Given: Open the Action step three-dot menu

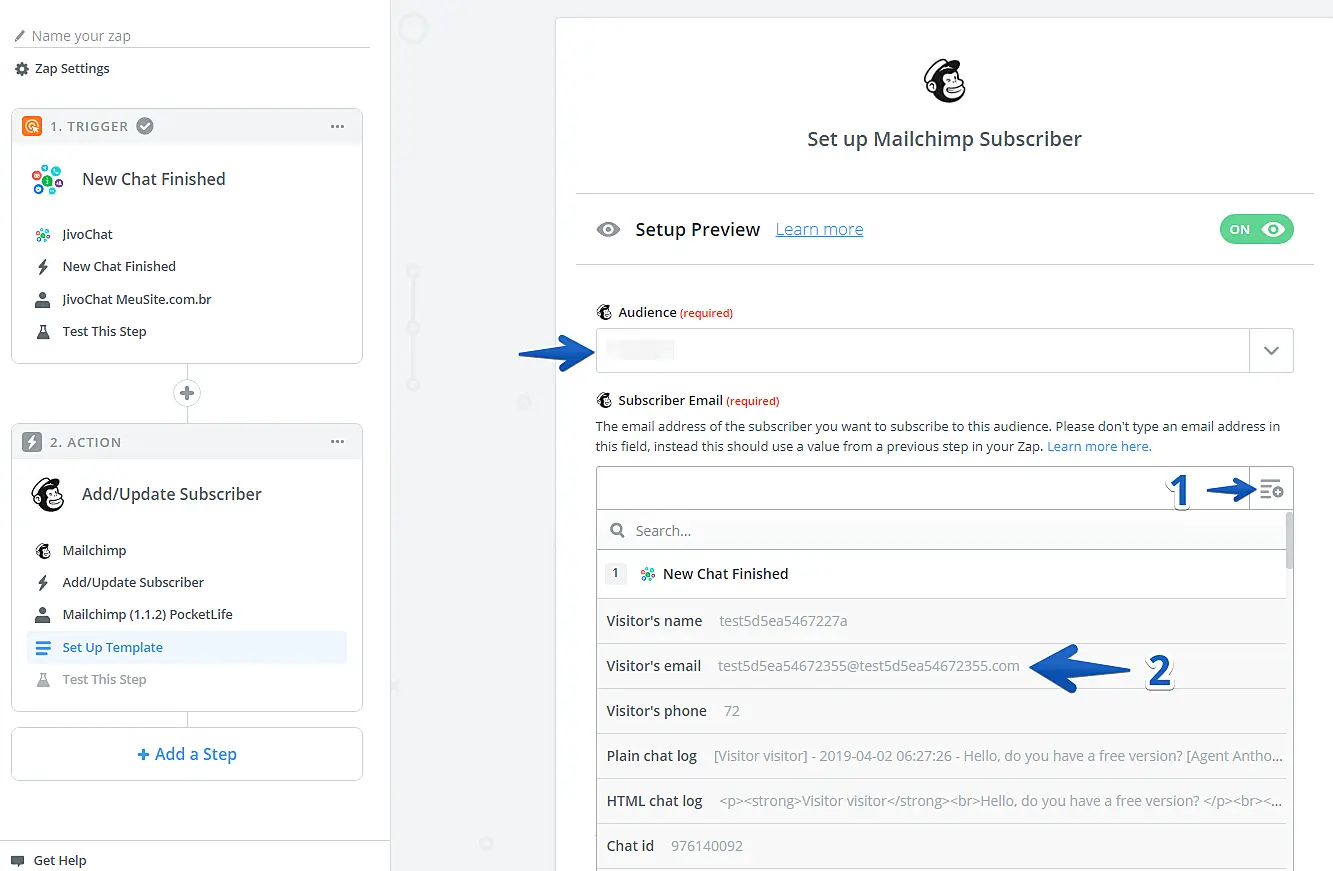Looking at the screenshot, I should pyautogui.click(x=337, y=442).
